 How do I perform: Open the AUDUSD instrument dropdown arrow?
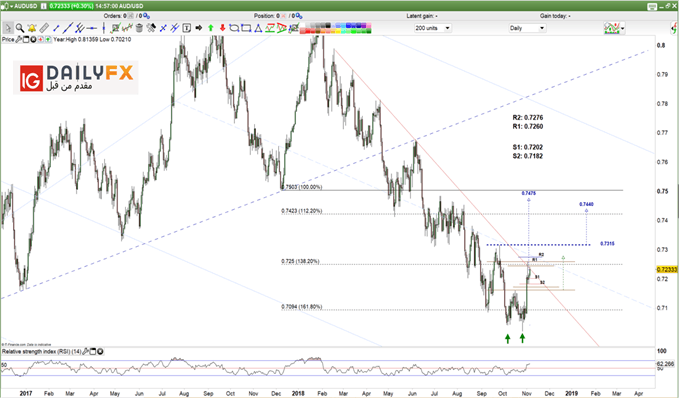12,6
